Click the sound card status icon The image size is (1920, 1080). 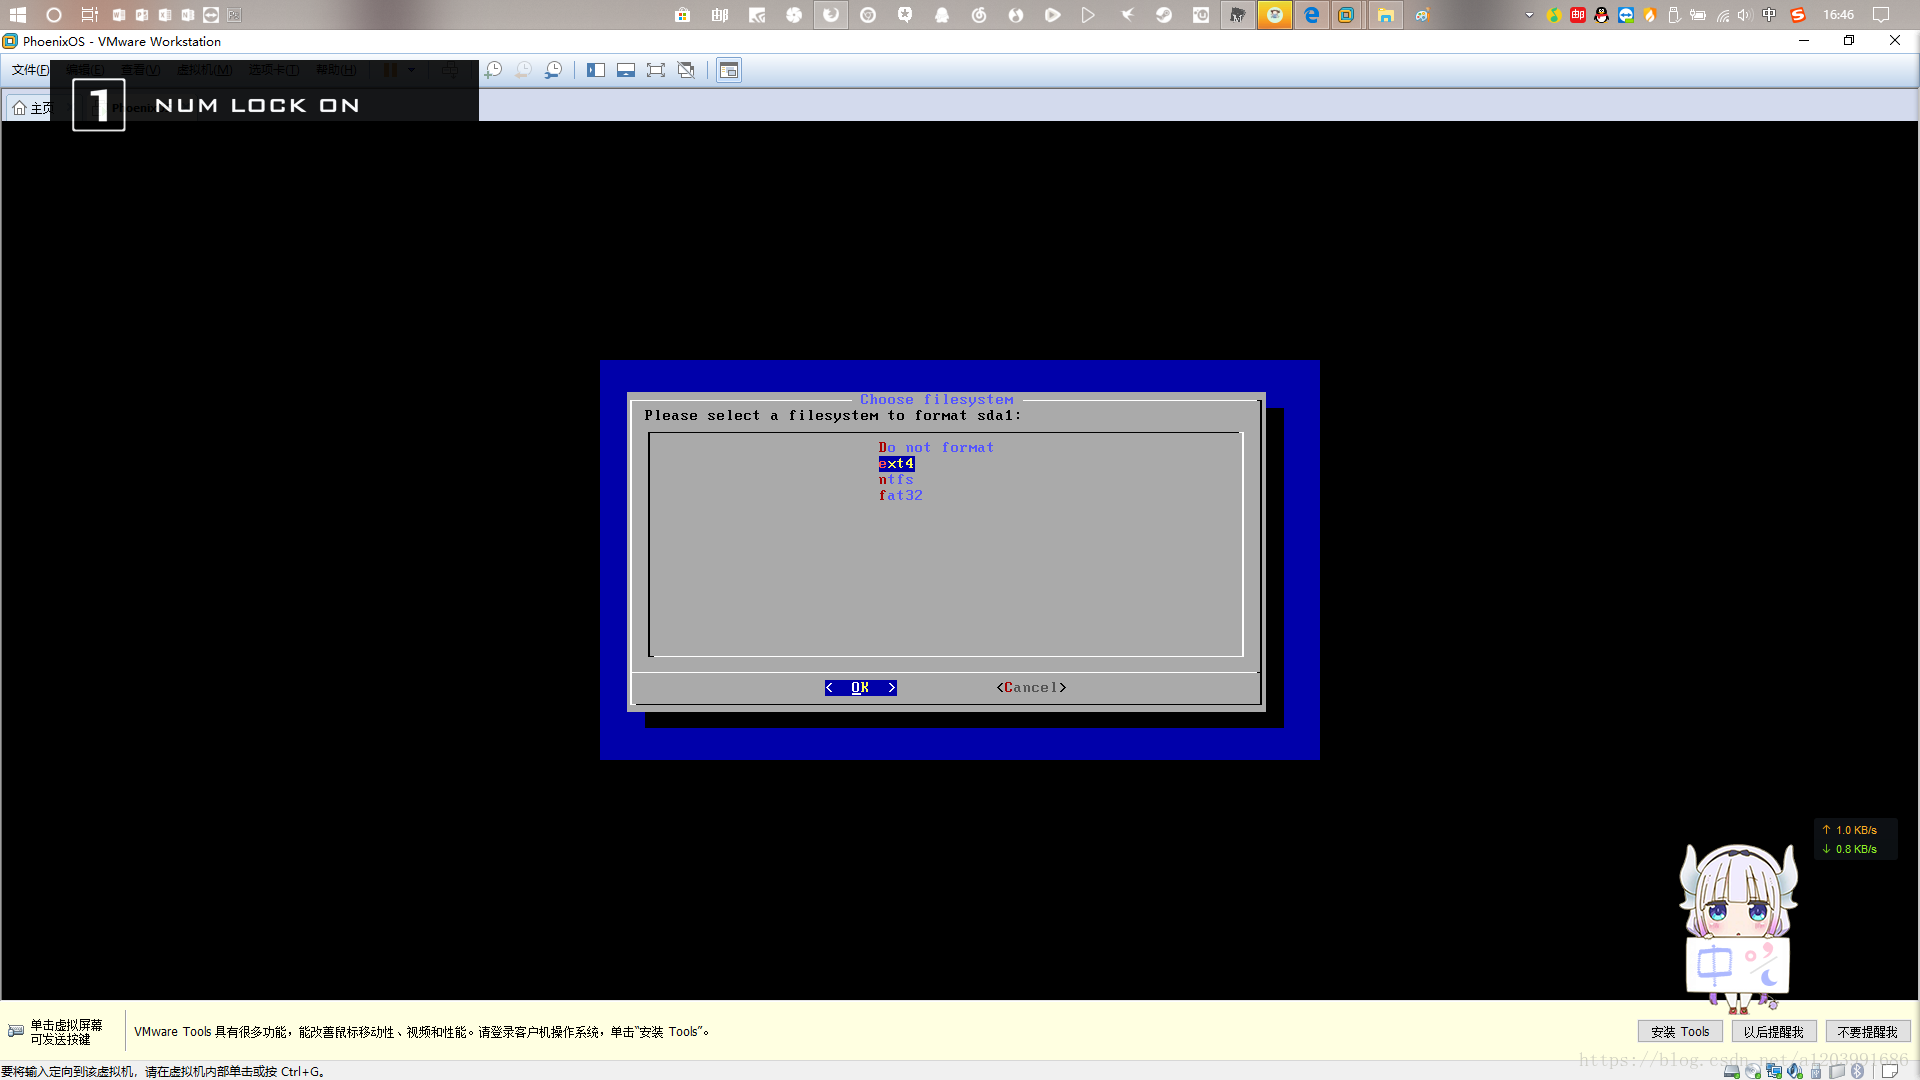pos(1795,1071)
